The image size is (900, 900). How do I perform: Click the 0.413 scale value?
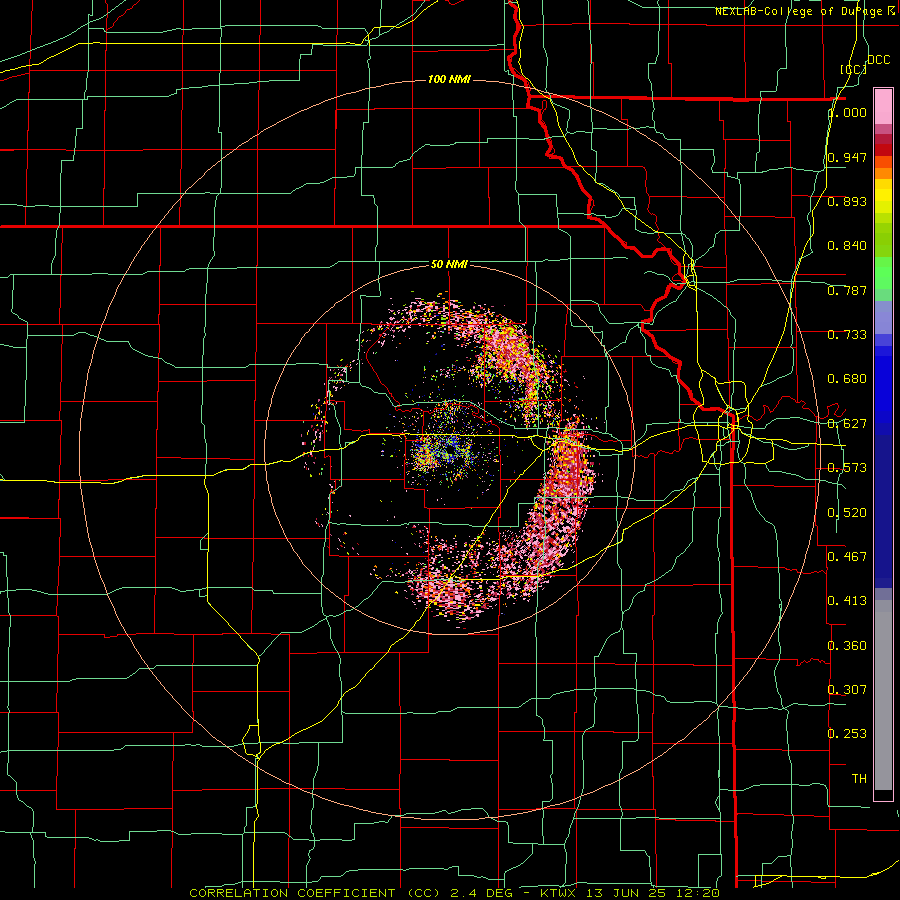pos(847,601)
